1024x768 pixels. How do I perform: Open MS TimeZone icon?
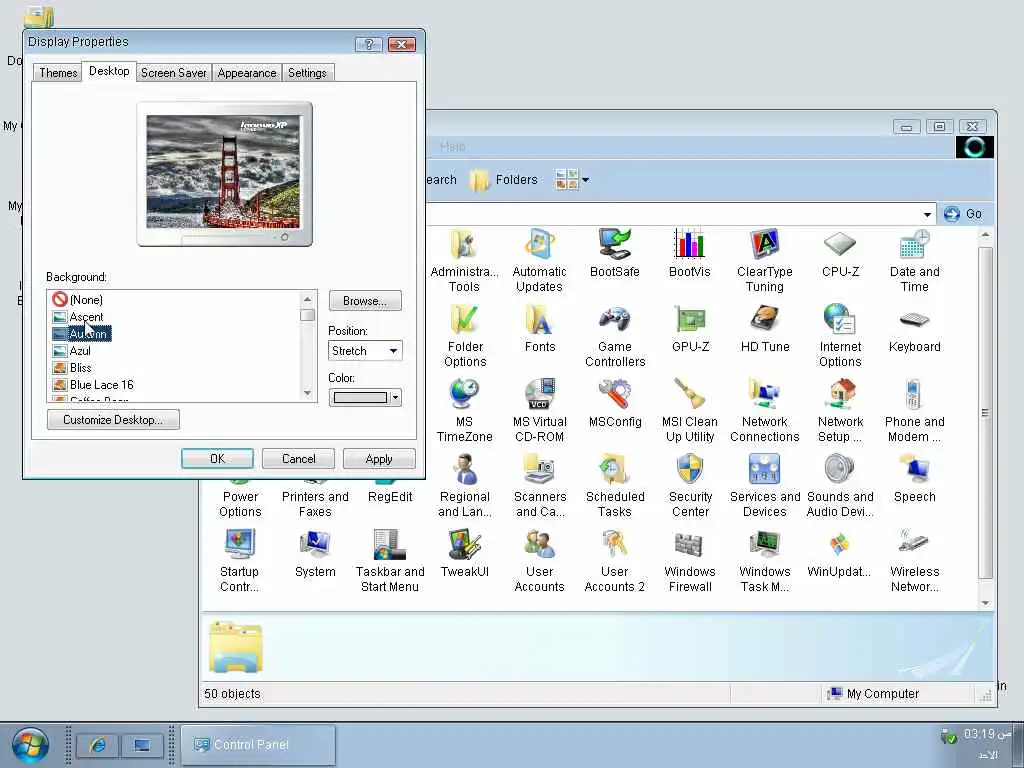[x=464, y=411]
